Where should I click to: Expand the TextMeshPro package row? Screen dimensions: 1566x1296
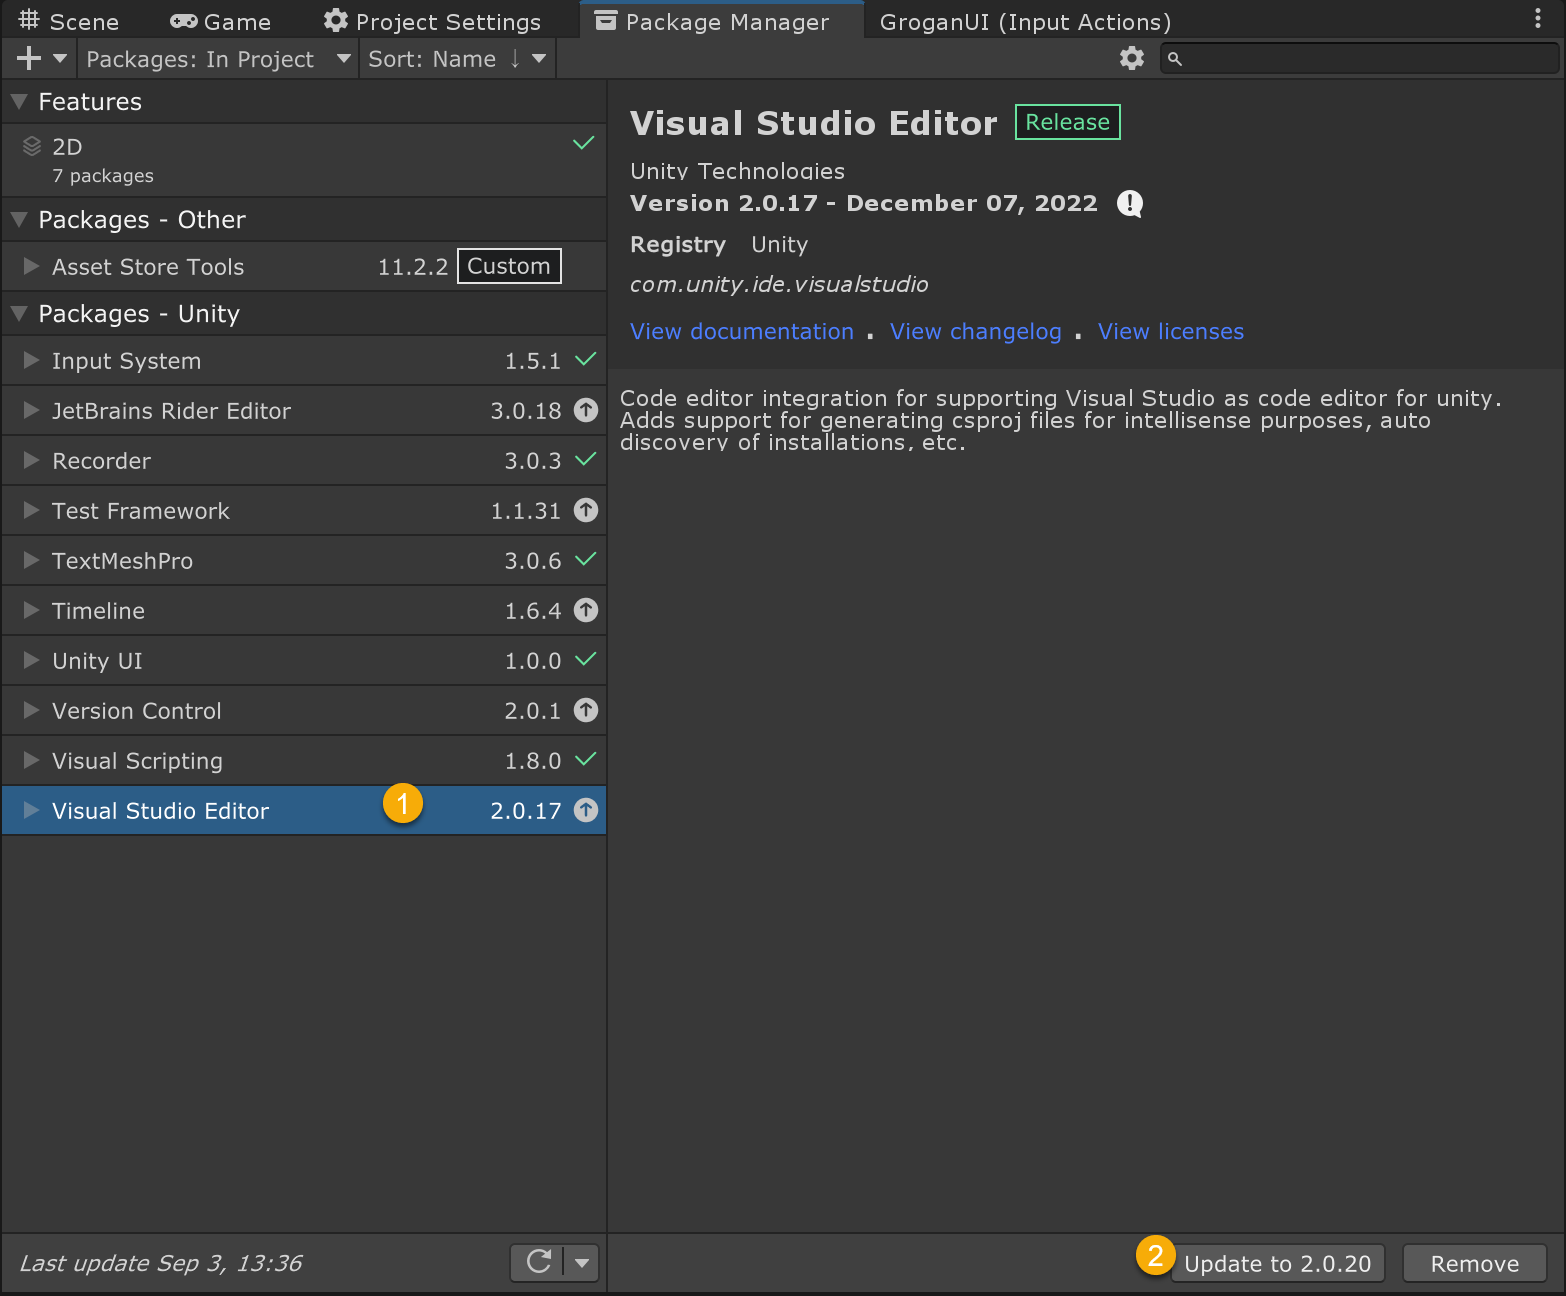[x=31, y=560]
